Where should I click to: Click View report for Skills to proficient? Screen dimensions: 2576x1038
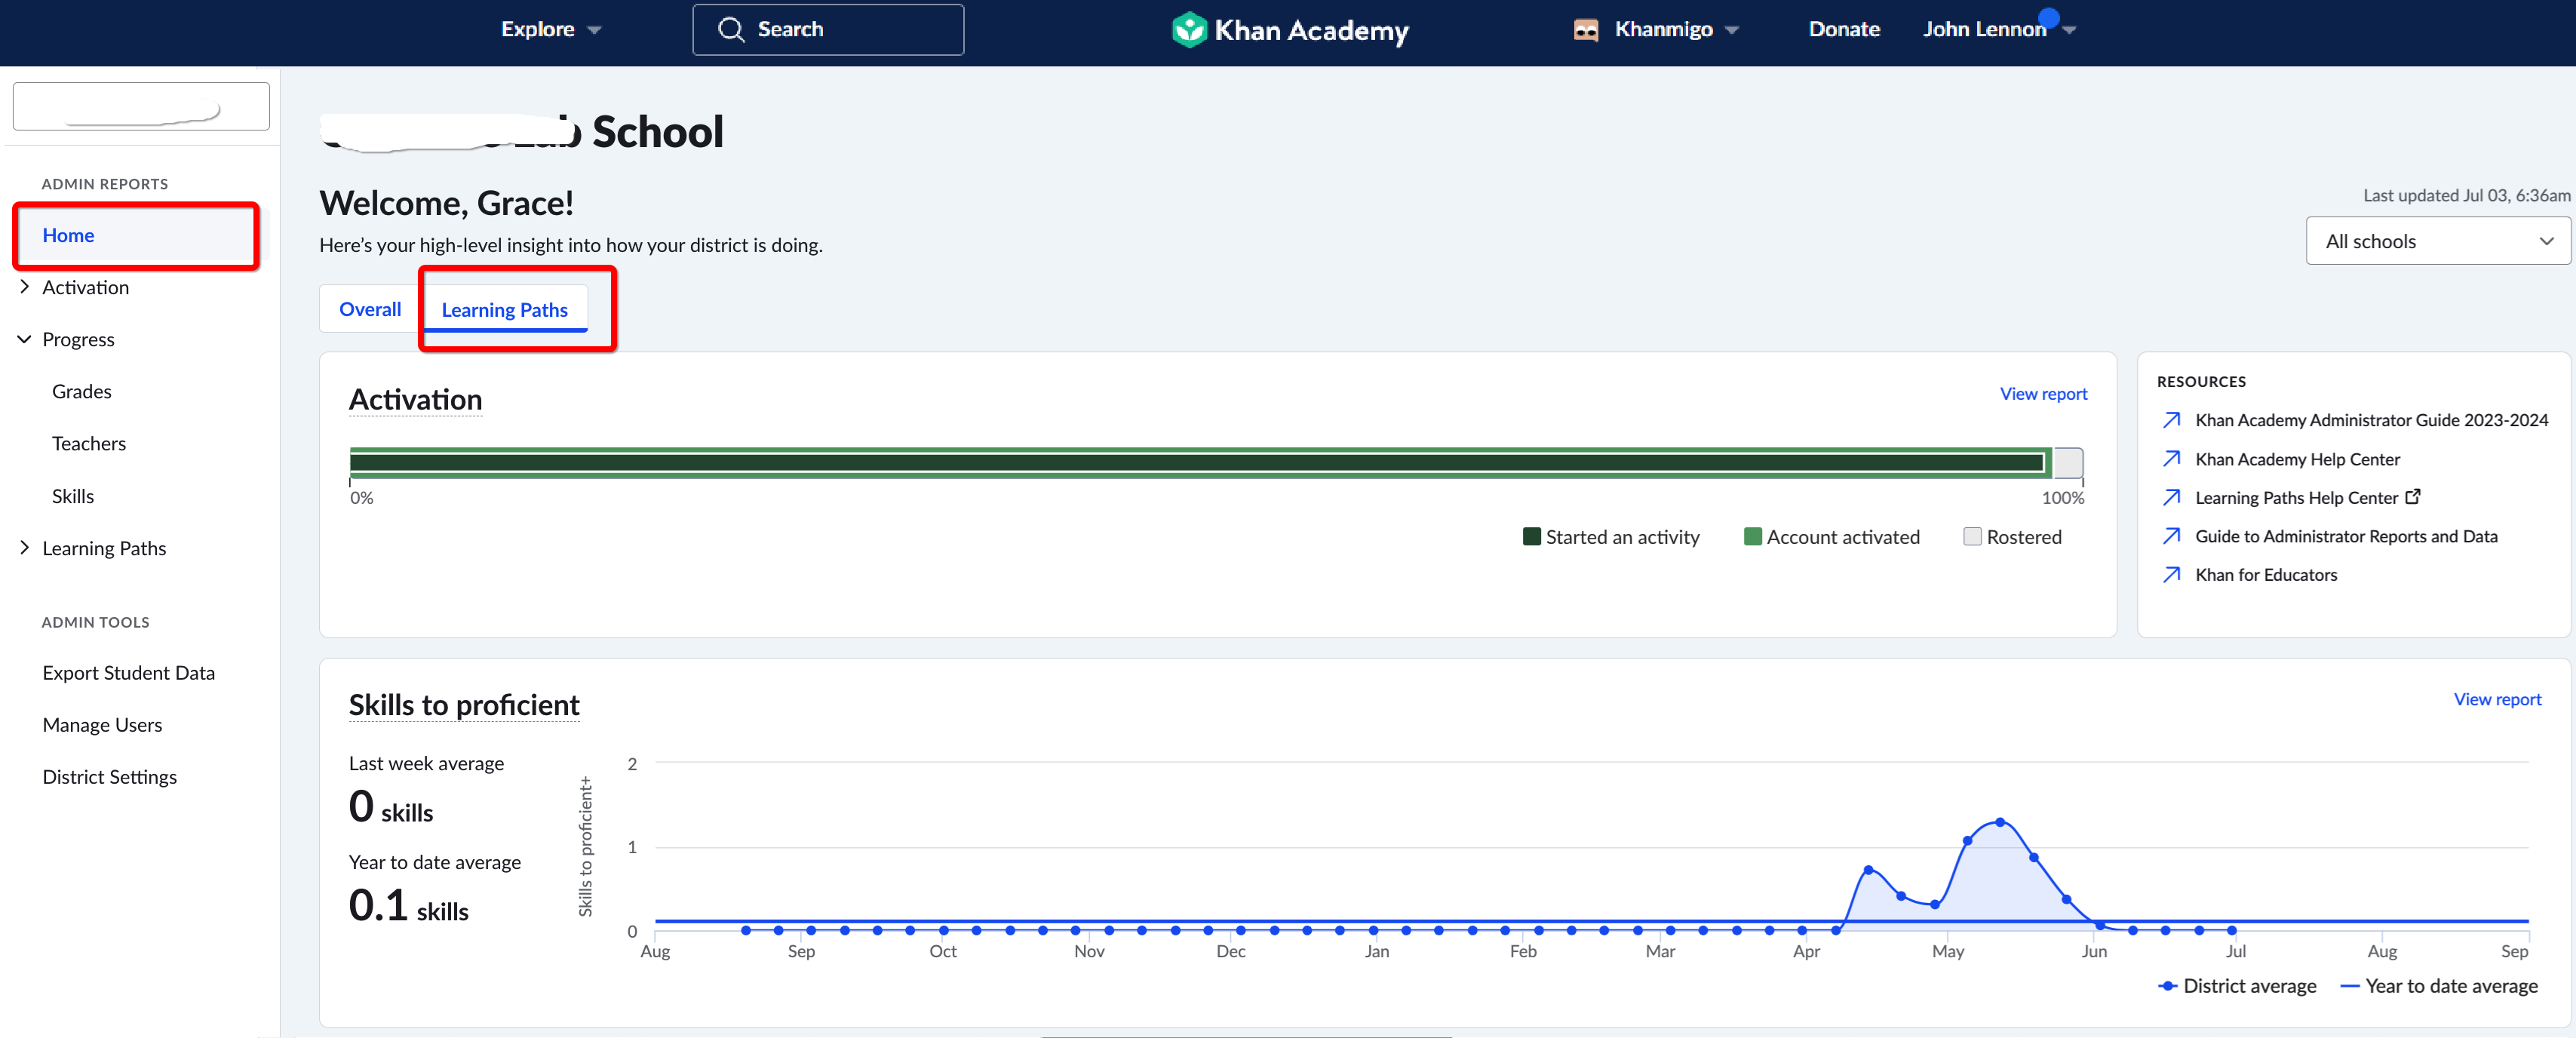point(2497,700)
